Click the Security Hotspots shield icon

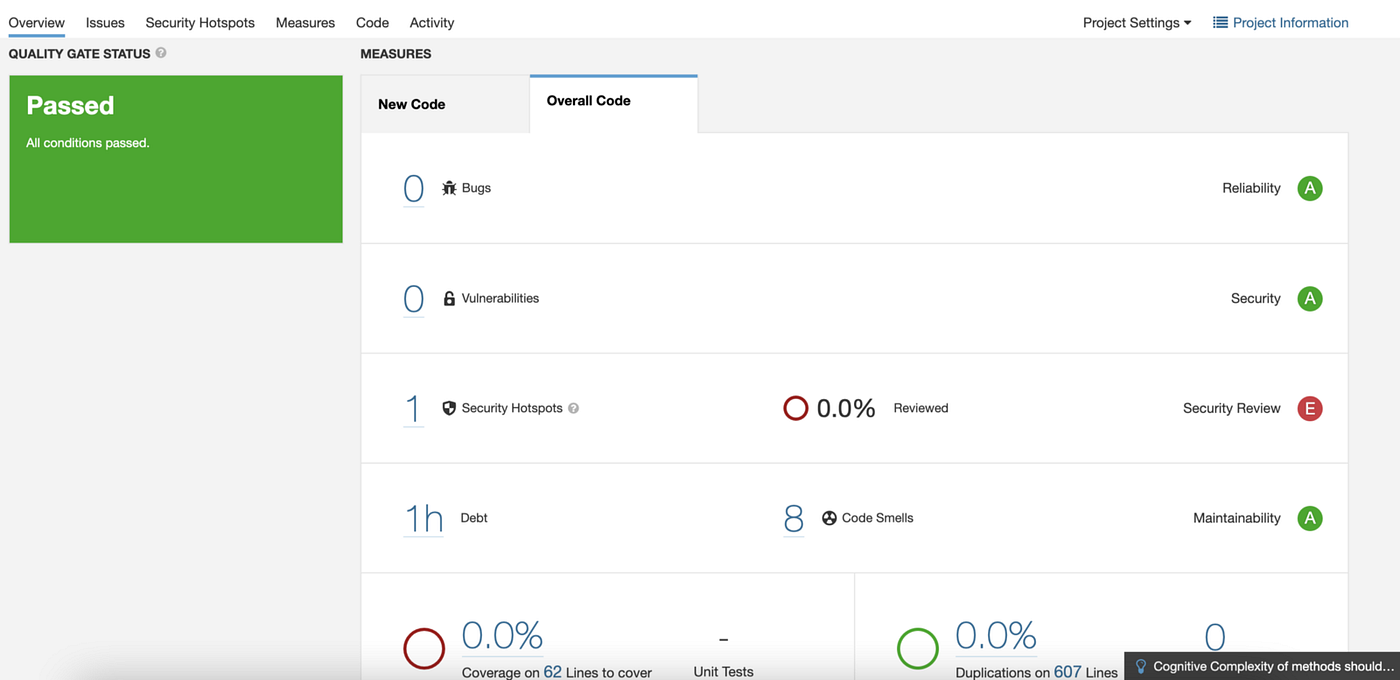pos(448,407)
